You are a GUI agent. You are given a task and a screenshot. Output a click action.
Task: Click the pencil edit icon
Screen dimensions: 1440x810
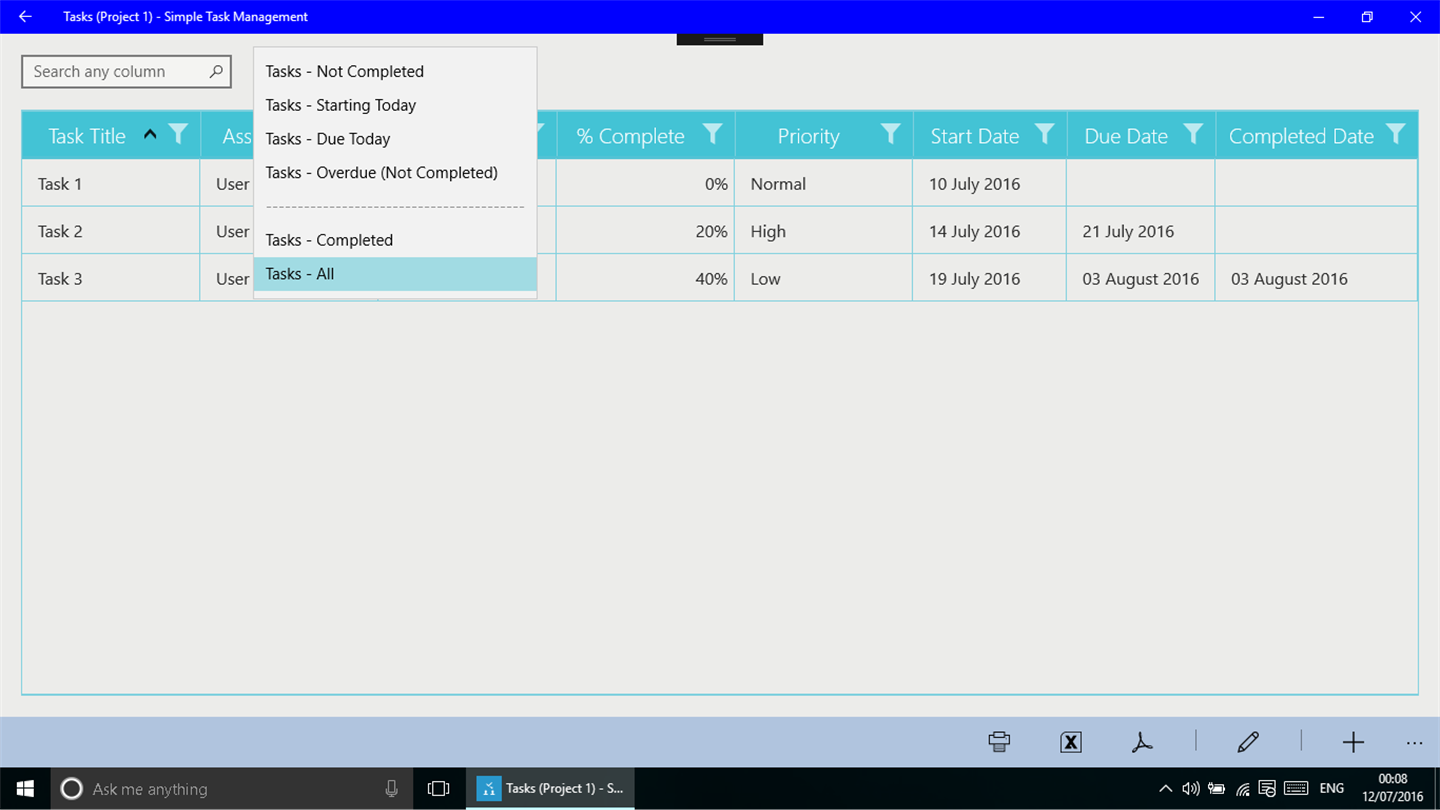[1248, 742]
